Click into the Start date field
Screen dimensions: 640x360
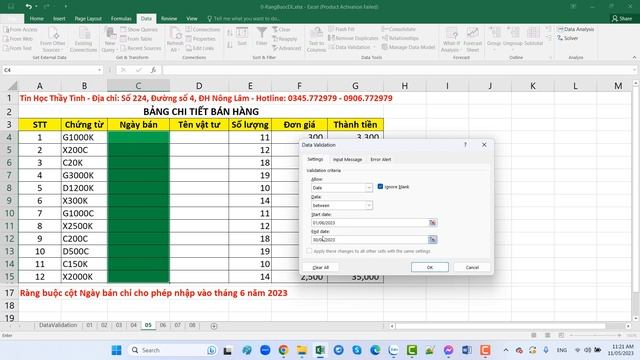coord(369,223)
